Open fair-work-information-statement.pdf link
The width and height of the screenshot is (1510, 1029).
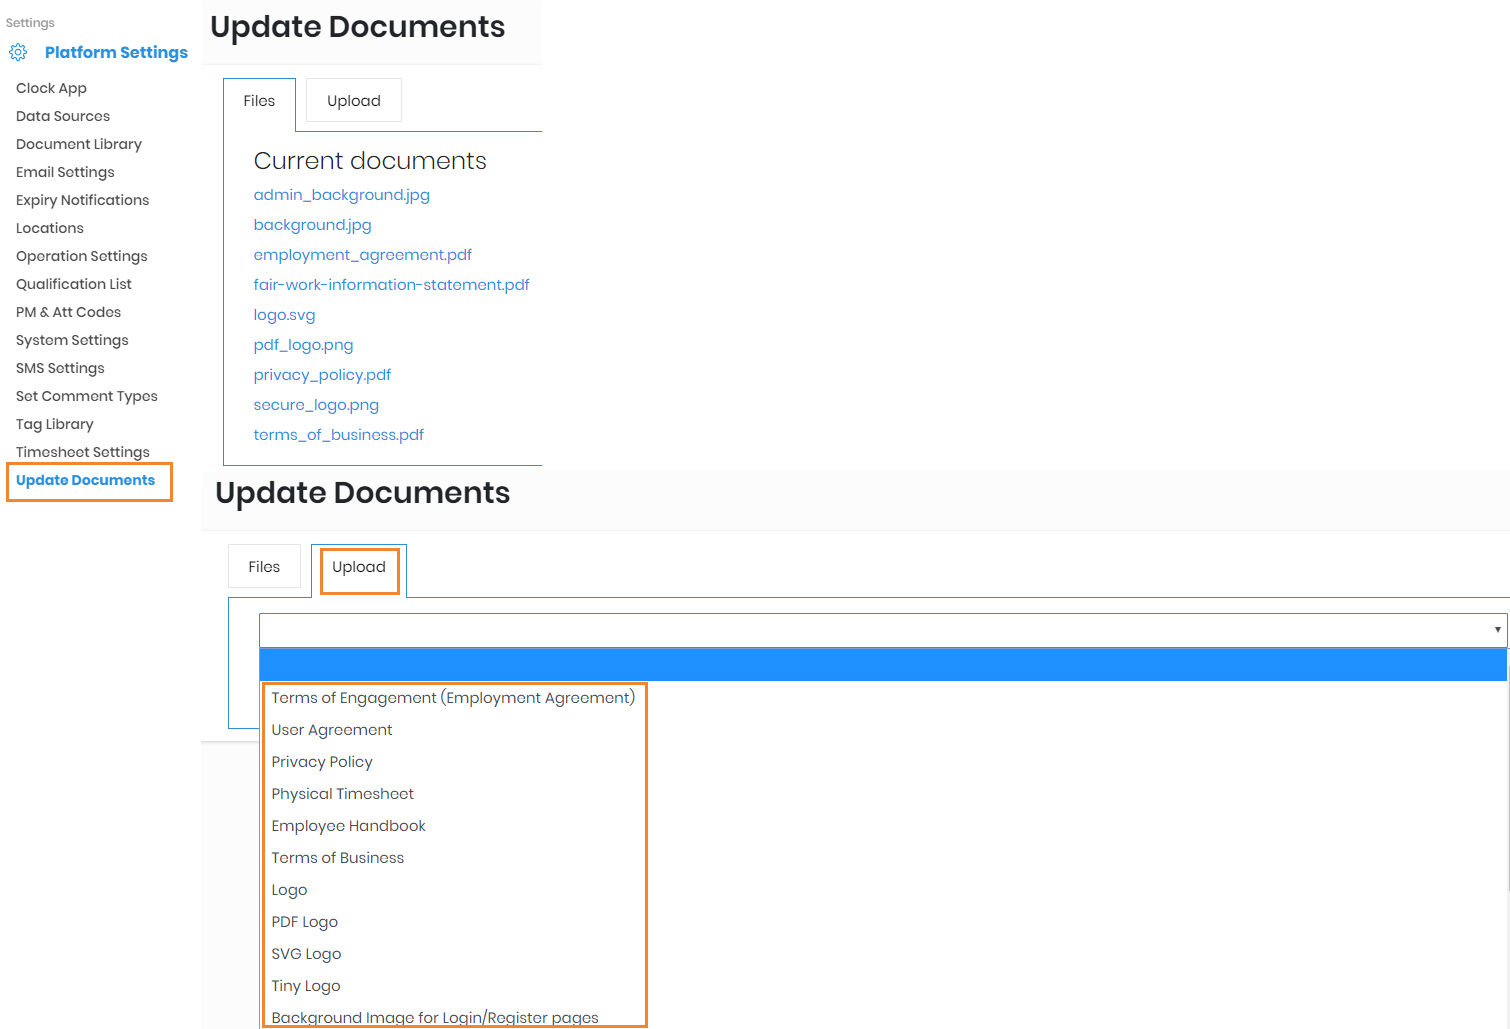391,285
